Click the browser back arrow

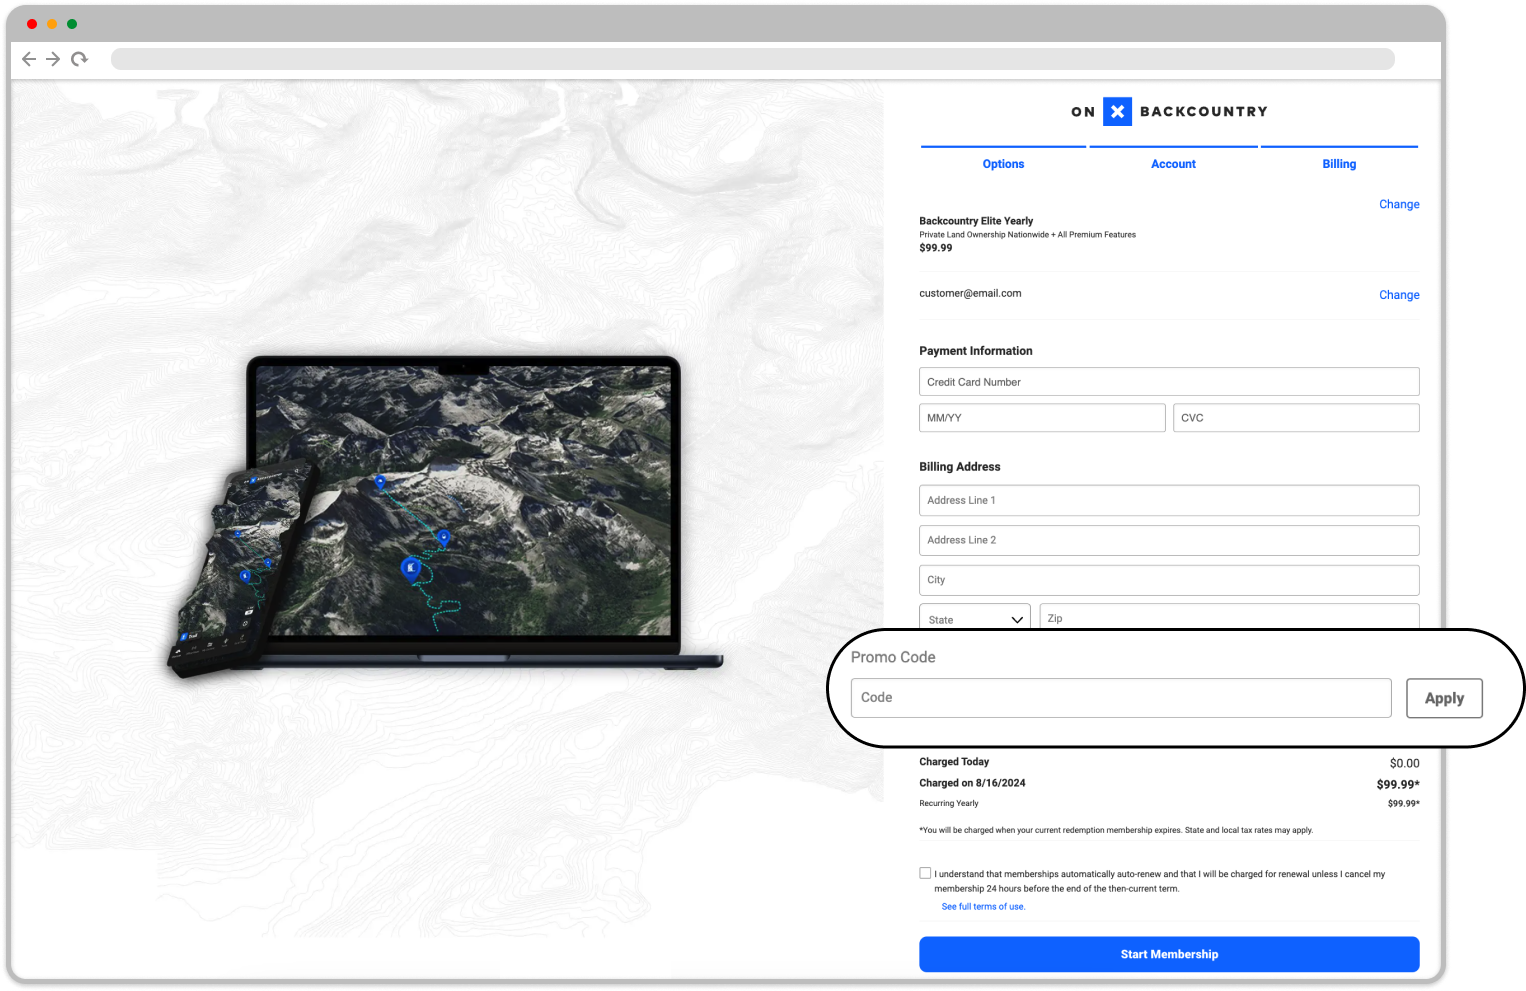29,59
